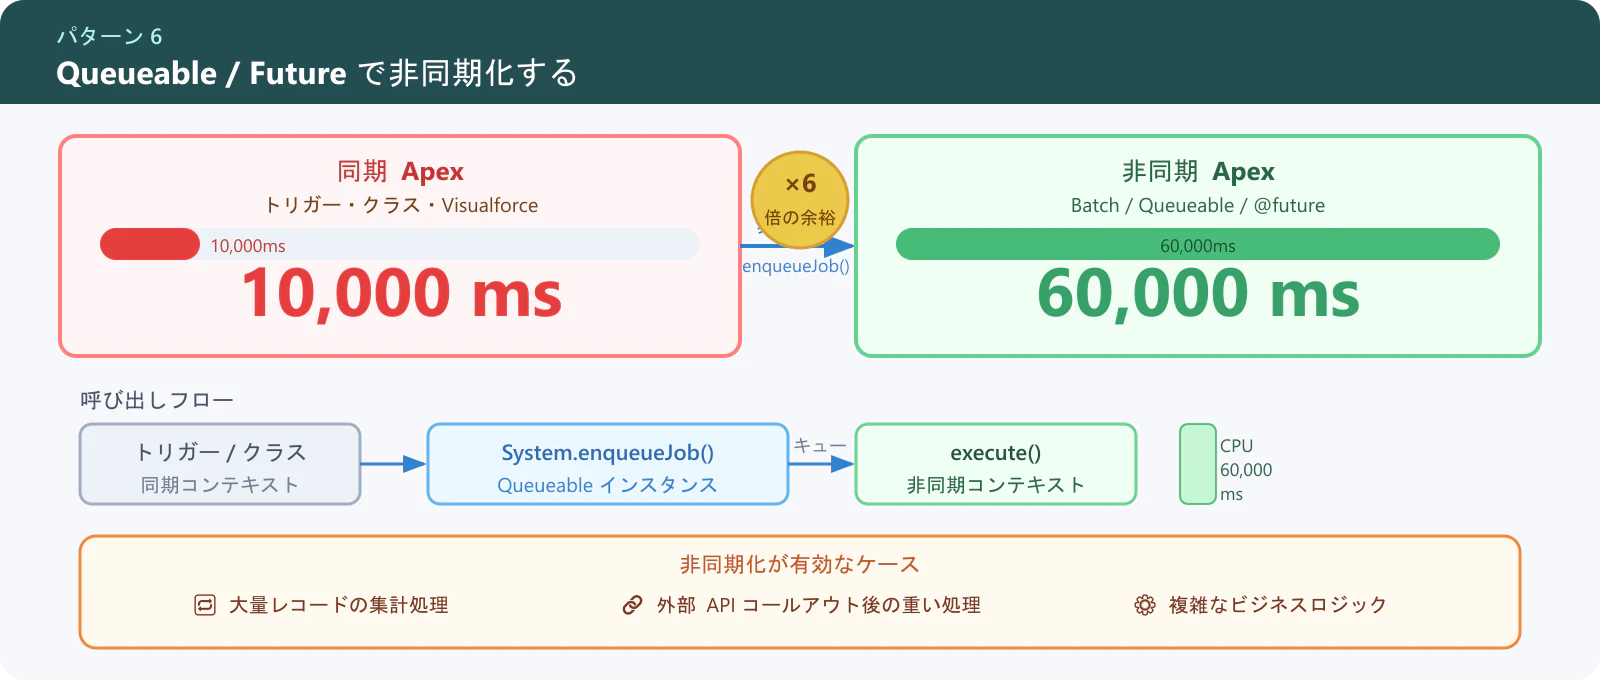Click the enqueueJob() arrow between Apex panels

click(x=798, y=245)
